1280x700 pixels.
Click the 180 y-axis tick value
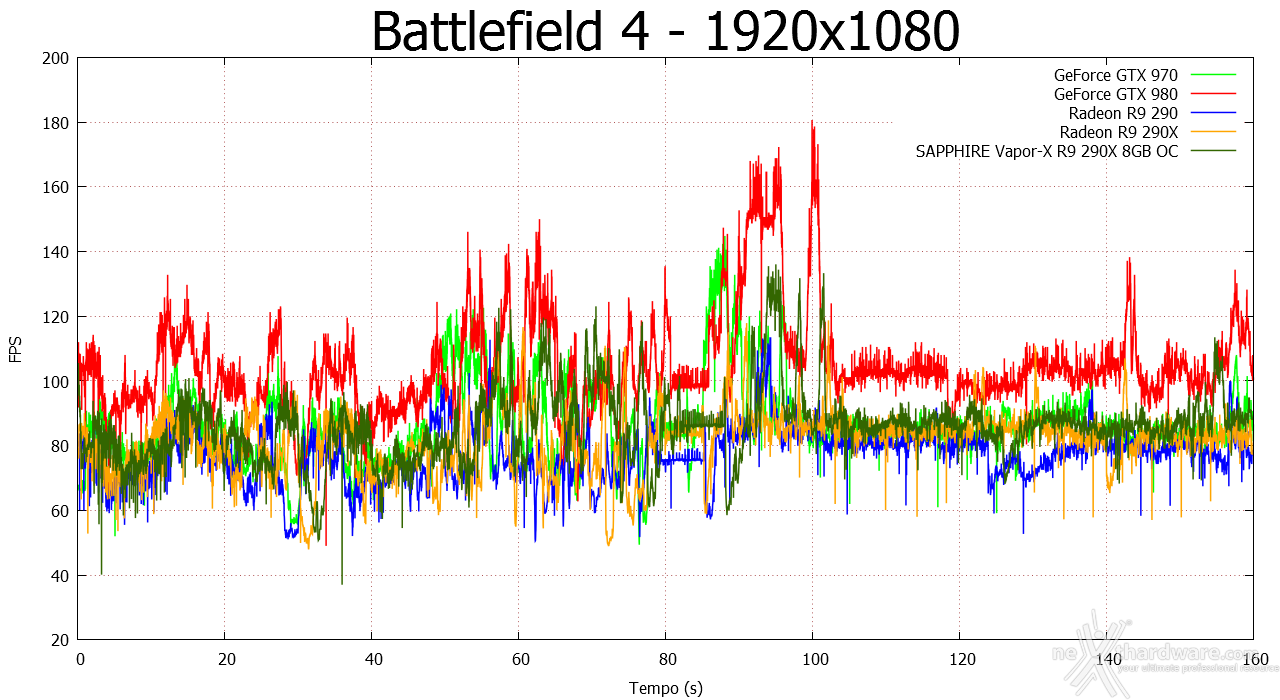click(56, 123)
